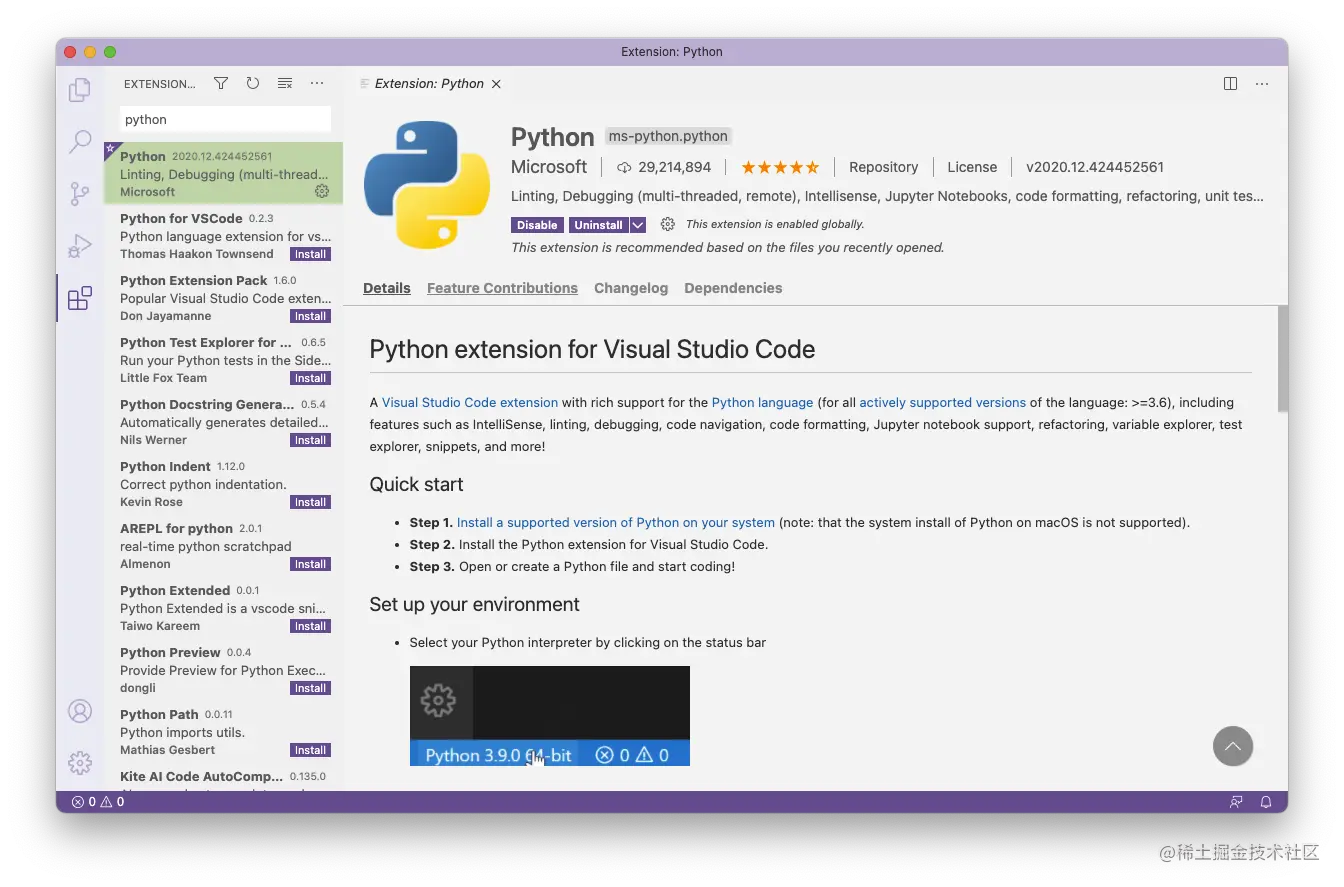The width and height of the screenshot is (1344, 887).
Task: Select the Extension: Python editor tab
Action: click(430, 84)
